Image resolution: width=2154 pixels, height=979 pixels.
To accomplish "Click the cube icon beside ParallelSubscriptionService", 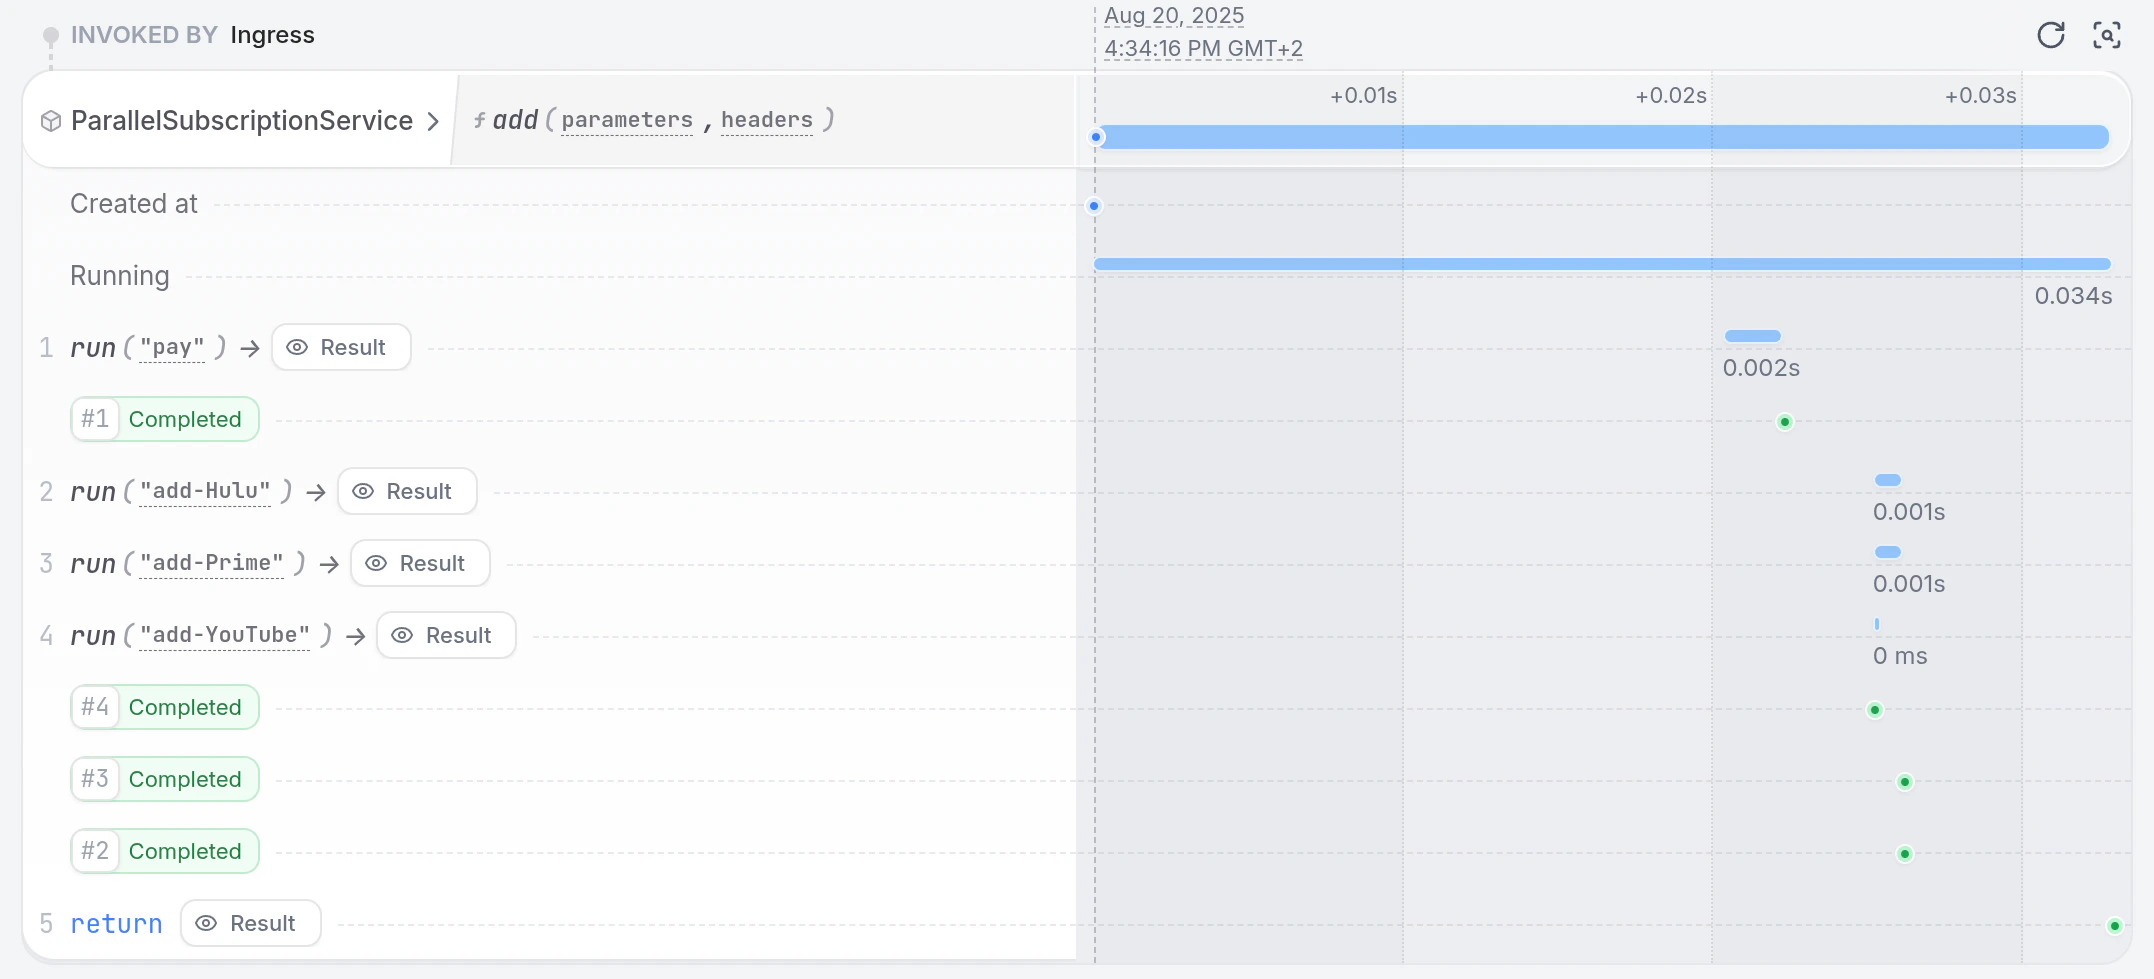I will point(49,120).
